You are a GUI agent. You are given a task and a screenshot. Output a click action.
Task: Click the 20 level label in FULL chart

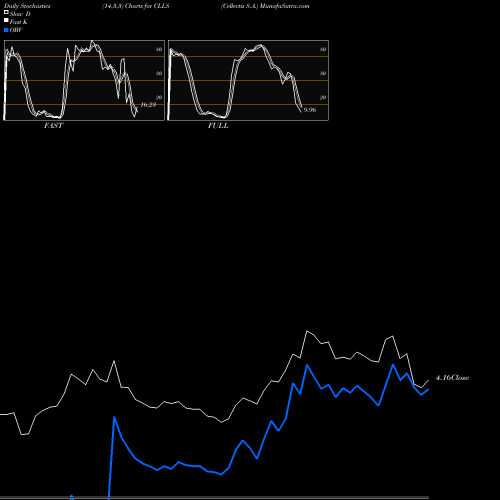[323, 97]
